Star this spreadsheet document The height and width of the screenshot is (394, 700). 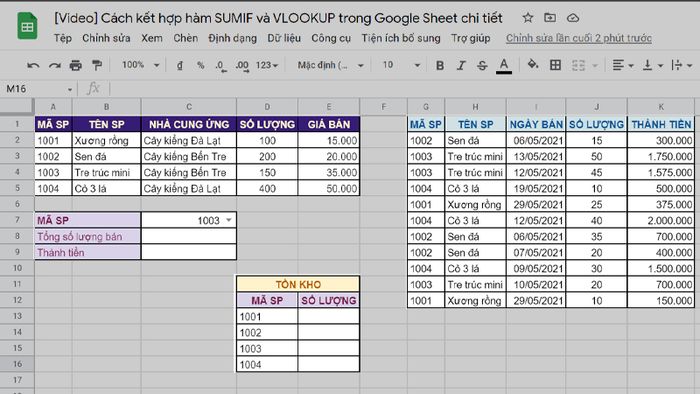coord(528,18)
